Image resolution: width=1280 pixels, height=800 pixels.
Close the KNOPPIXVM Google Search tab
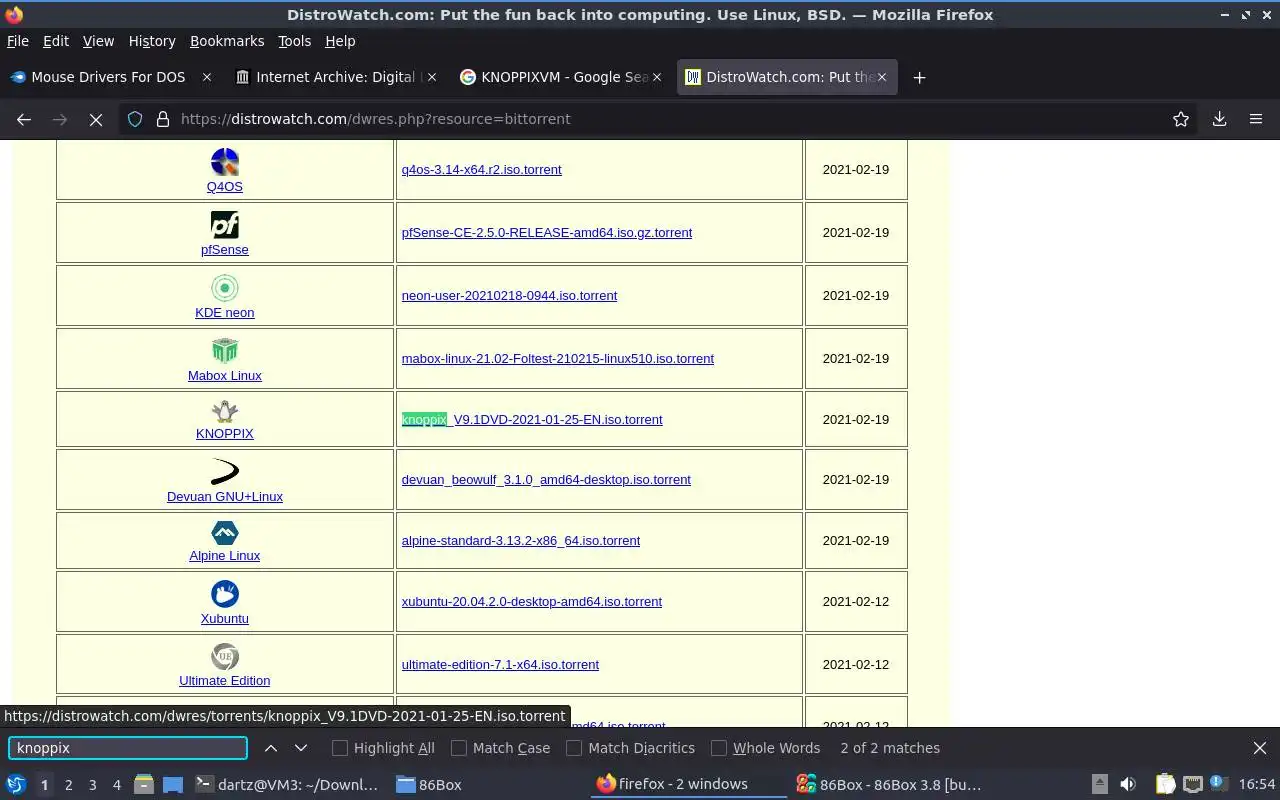tap(657, 77)
